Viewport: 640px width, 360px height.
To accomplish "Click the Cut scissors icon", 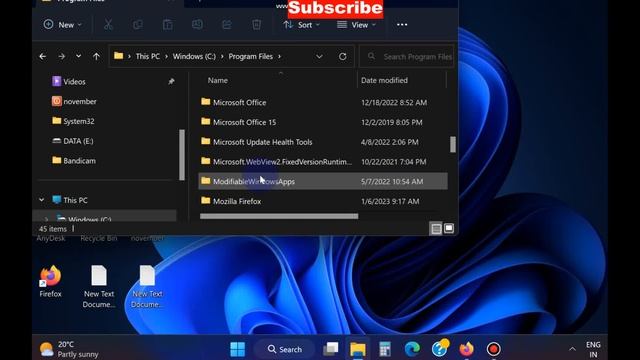I will (108, 25).
